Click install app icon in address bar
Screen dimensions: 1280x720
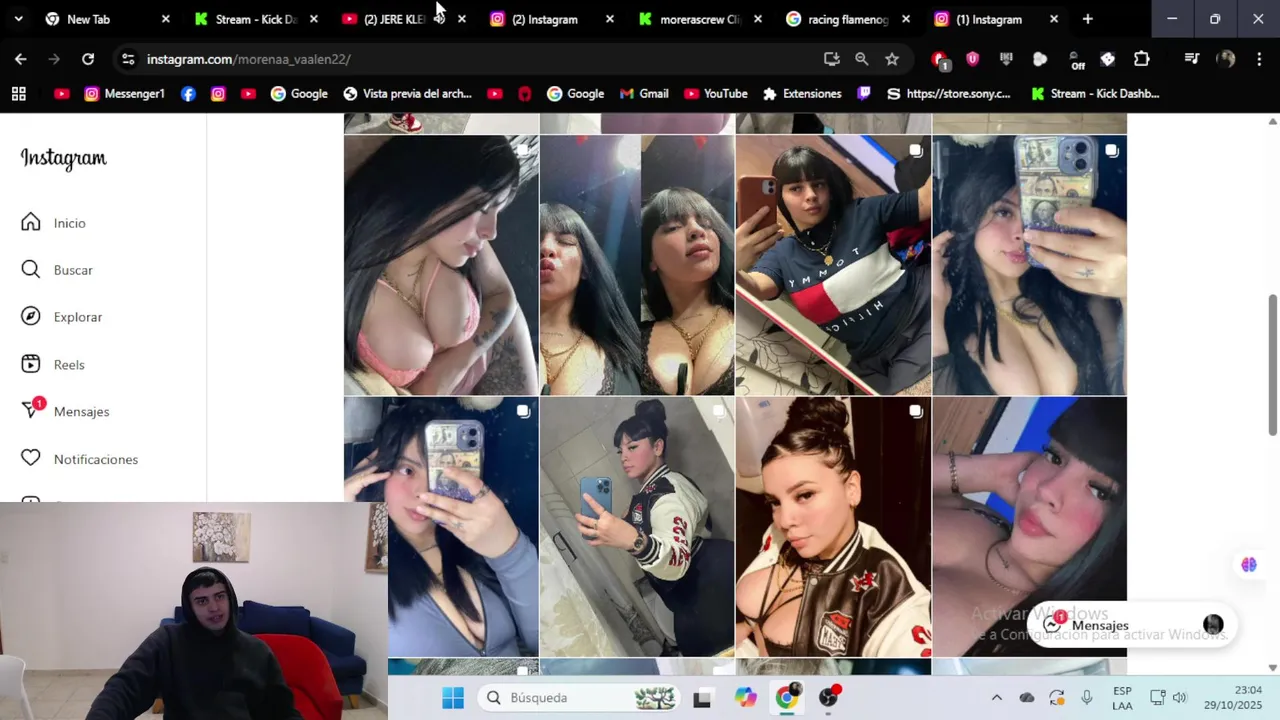tap(831, 59)
